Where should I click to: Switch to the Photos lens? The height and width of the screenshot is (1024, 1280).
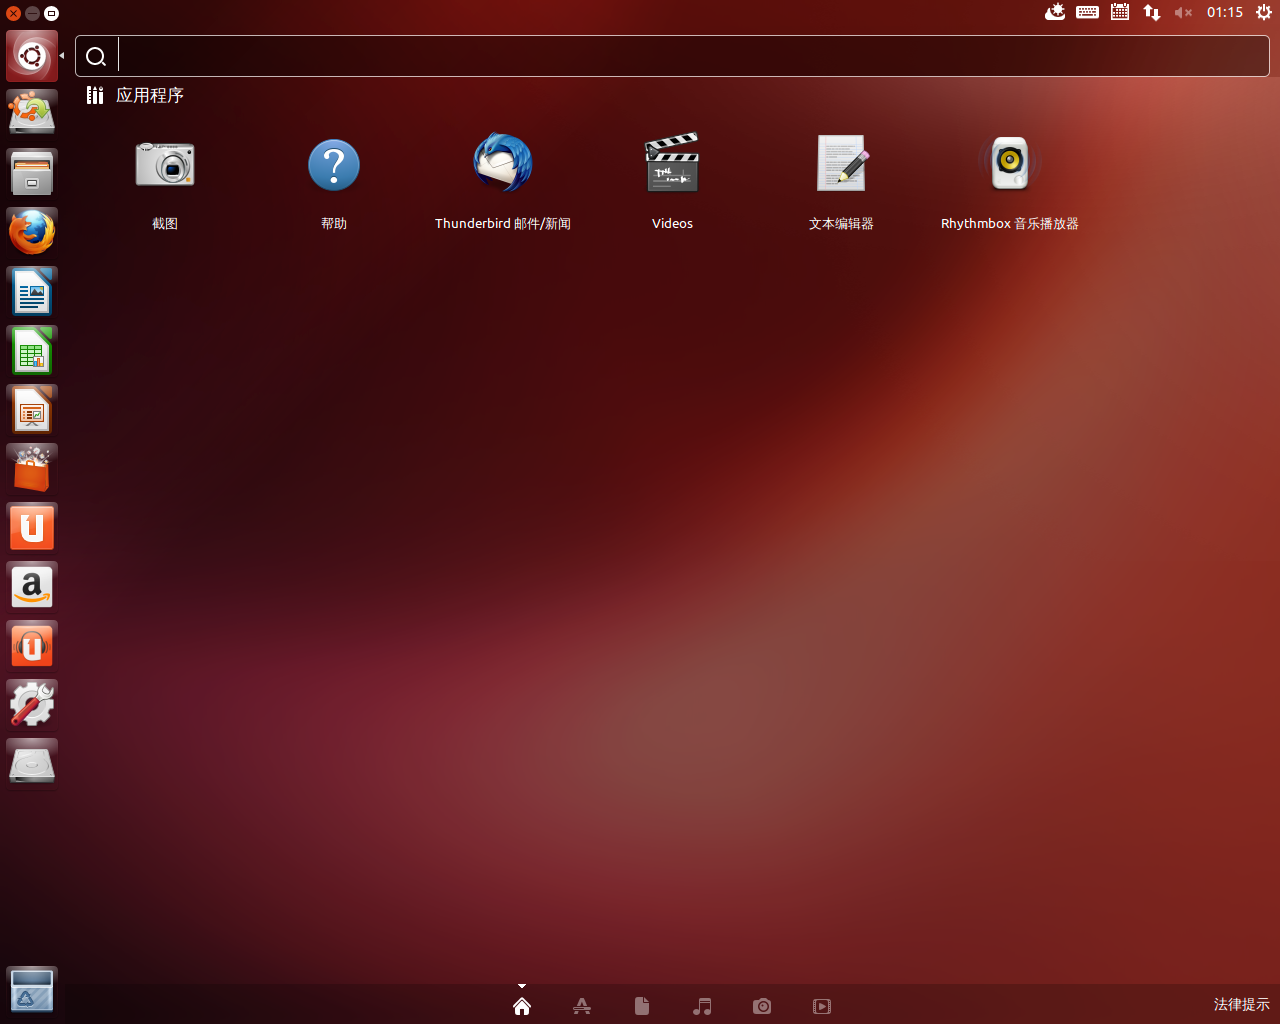coord(762,1006)
